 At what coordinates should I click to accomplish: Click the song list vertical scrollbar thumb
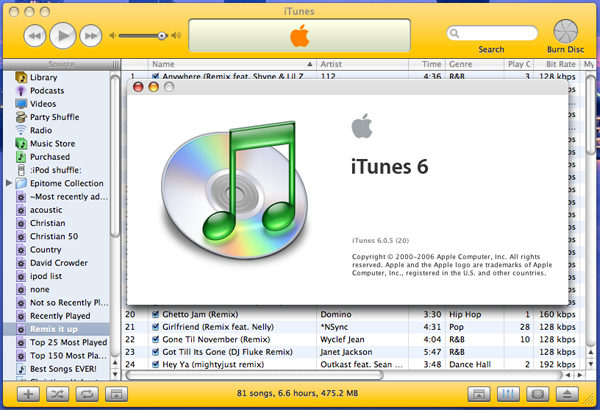[591, 115]
